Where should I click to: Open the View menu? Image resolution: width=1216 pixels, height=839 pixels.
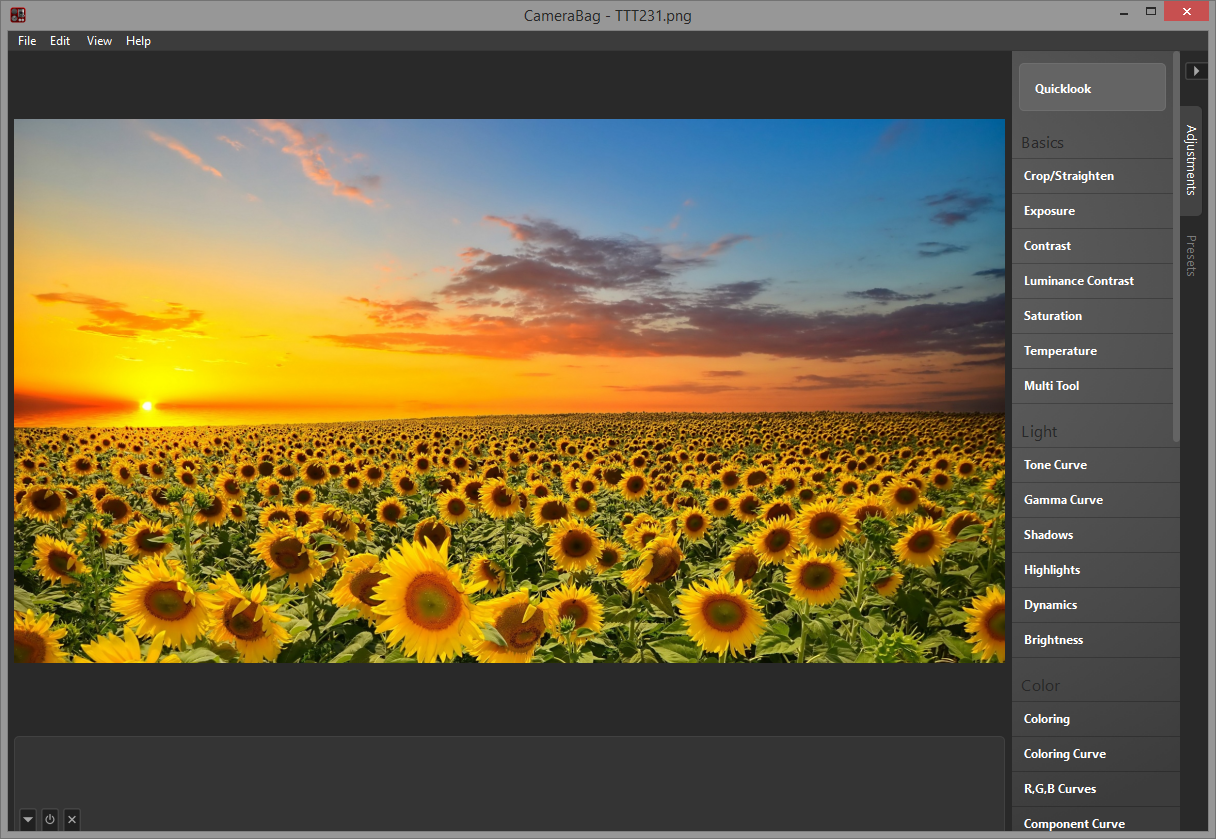99,41
